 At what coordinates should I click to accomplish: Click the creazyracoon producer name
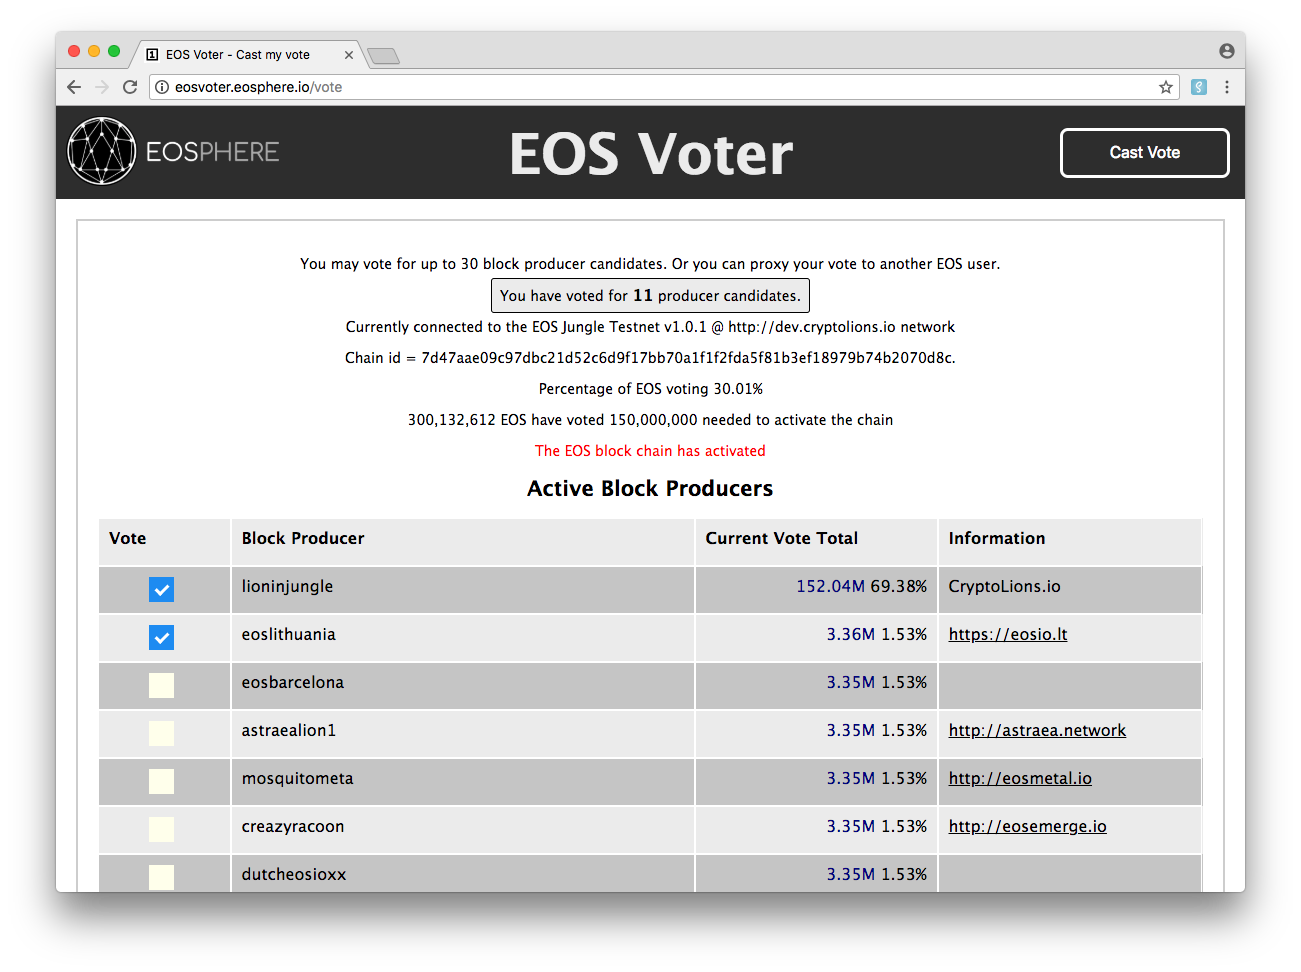[x=292, y=827]
